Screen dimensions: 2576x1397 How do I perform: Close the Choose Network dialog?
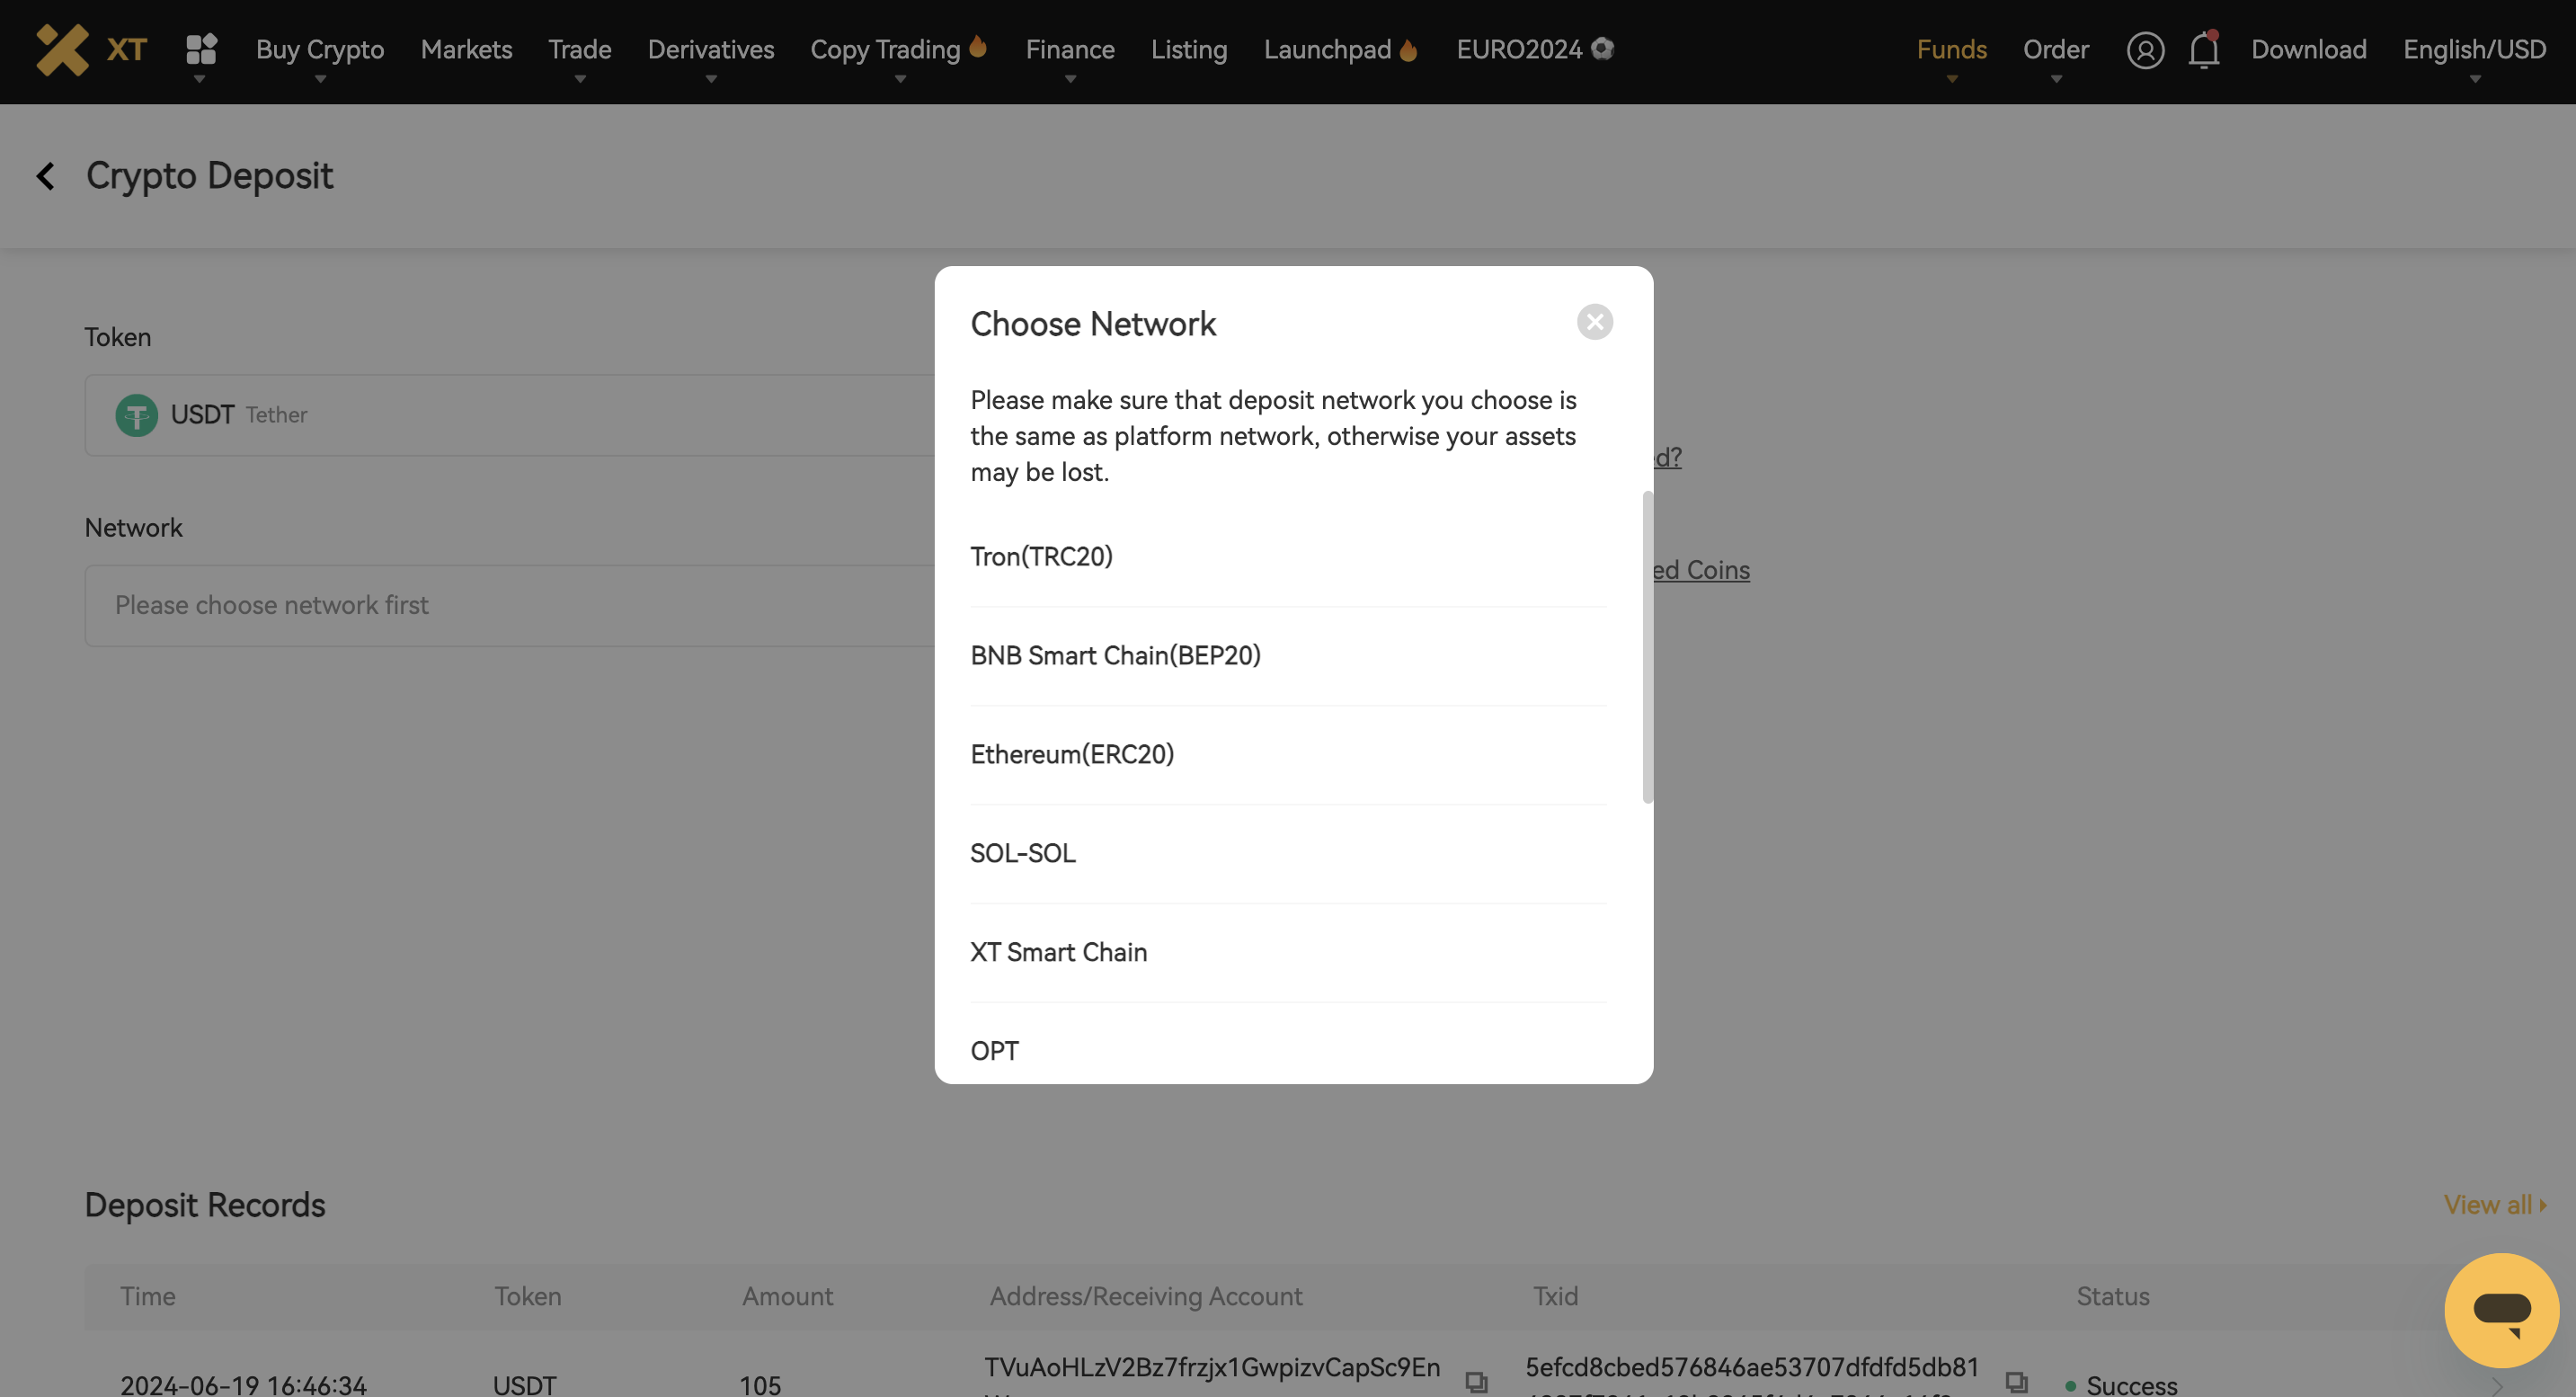point(1594,322)
